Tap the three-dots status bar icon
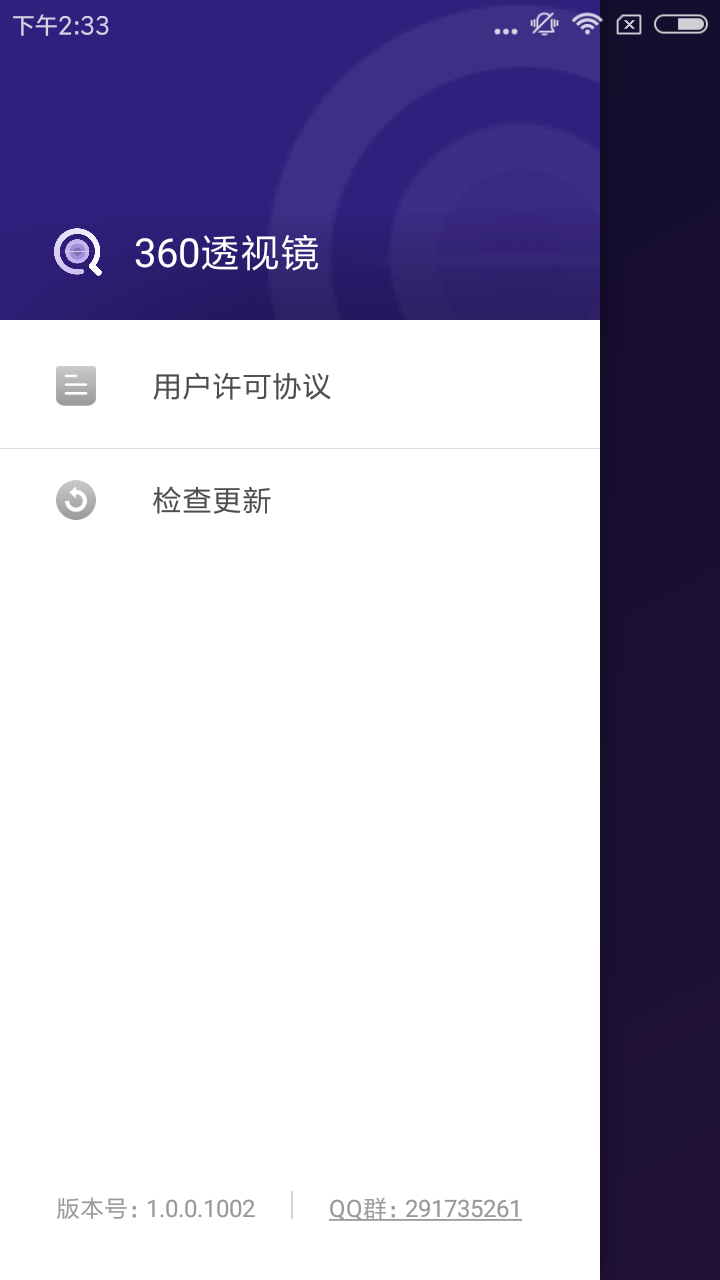The image size is (720, 1280). (x=506, y=31)
